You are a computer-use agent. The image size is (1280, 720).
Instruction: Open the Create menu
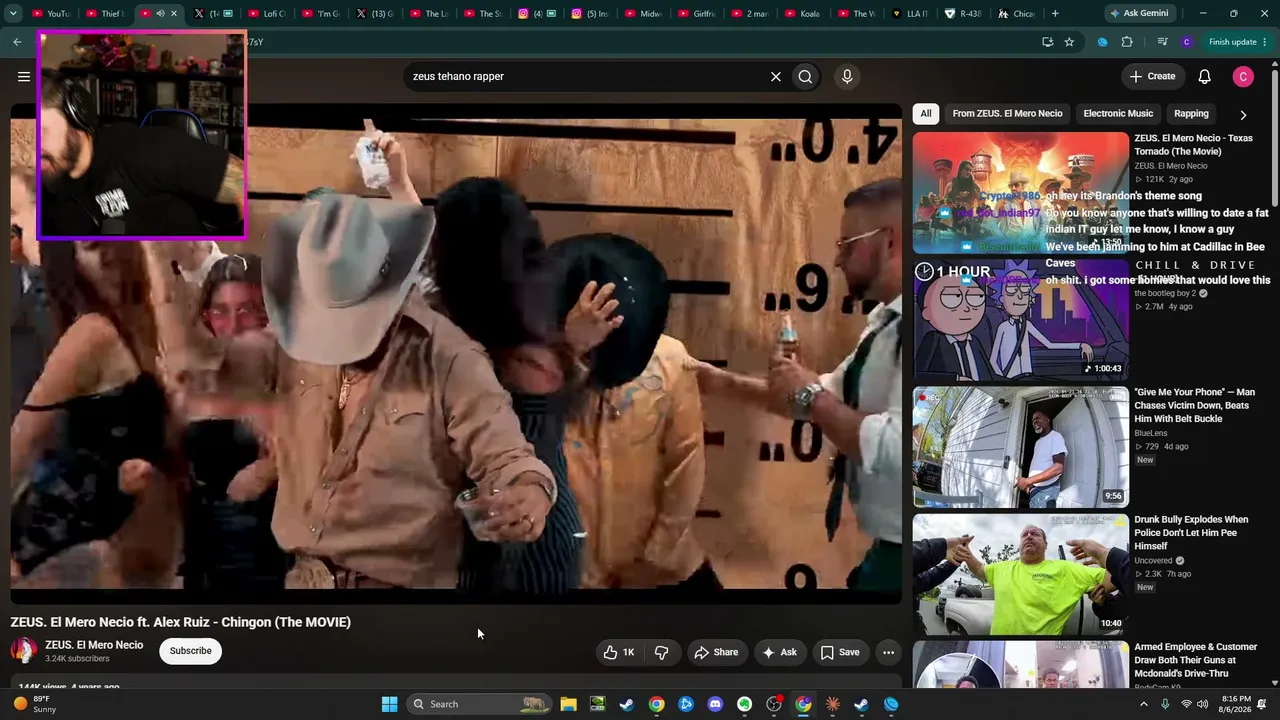pyautogui.click(x=1152, y=76)
